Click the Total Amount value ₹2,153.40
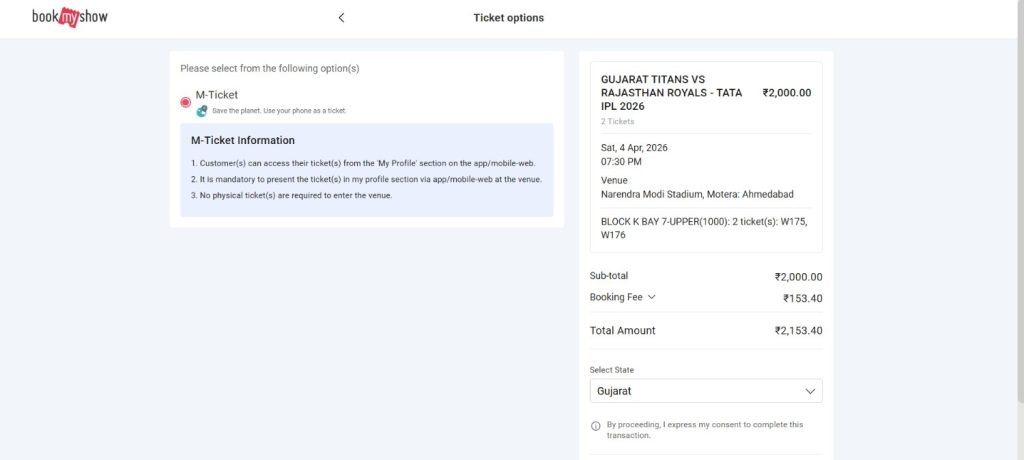Image resolution: width=1024 pixels, height=460 pixels. (799, 331)
